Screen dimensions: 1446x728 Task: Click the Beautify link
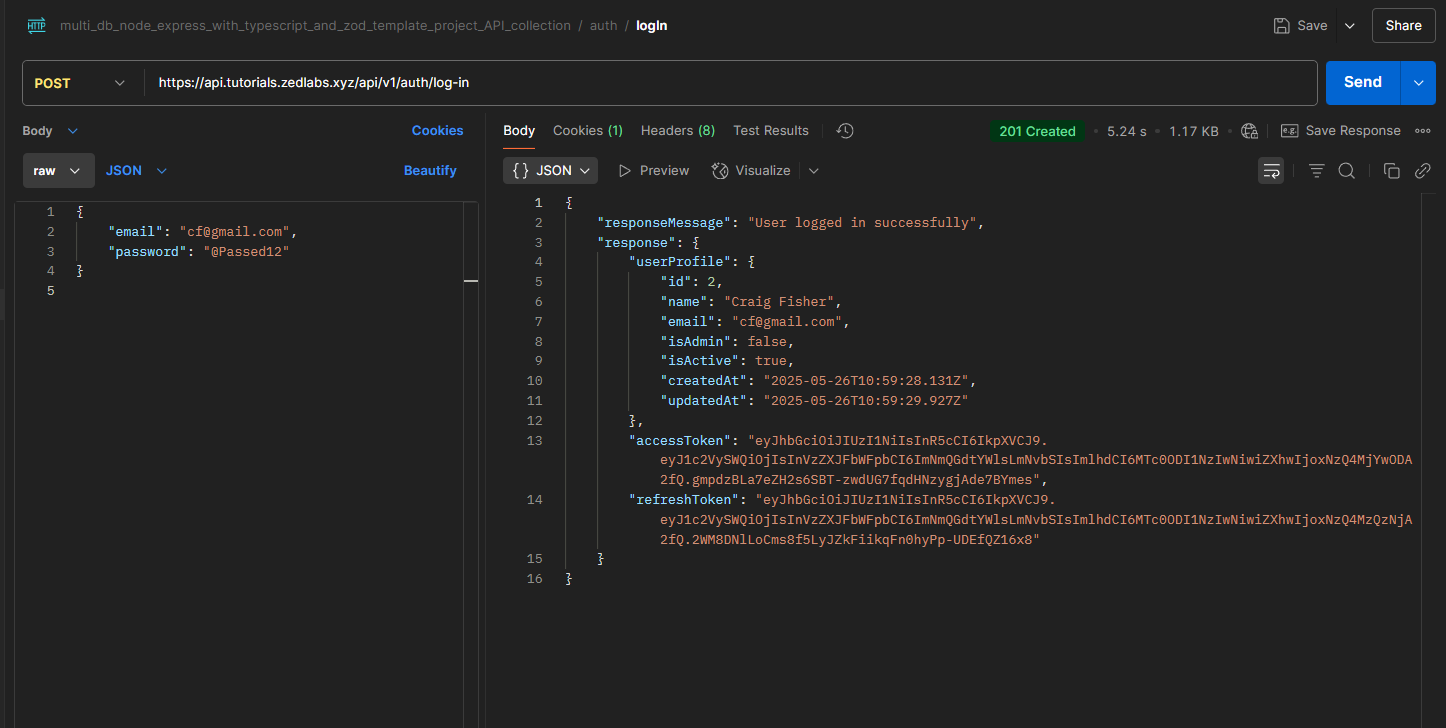pos(430,171)
